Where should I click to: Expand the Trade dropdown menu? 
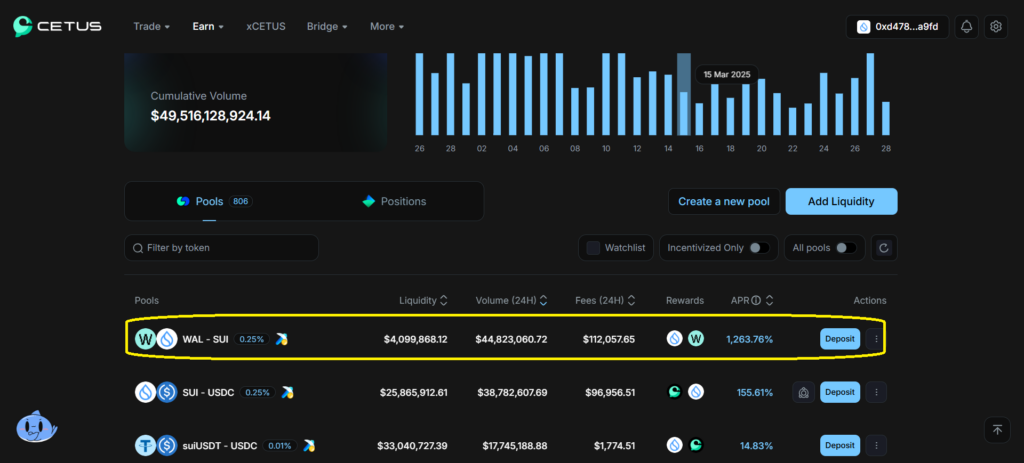pos(151,27)
